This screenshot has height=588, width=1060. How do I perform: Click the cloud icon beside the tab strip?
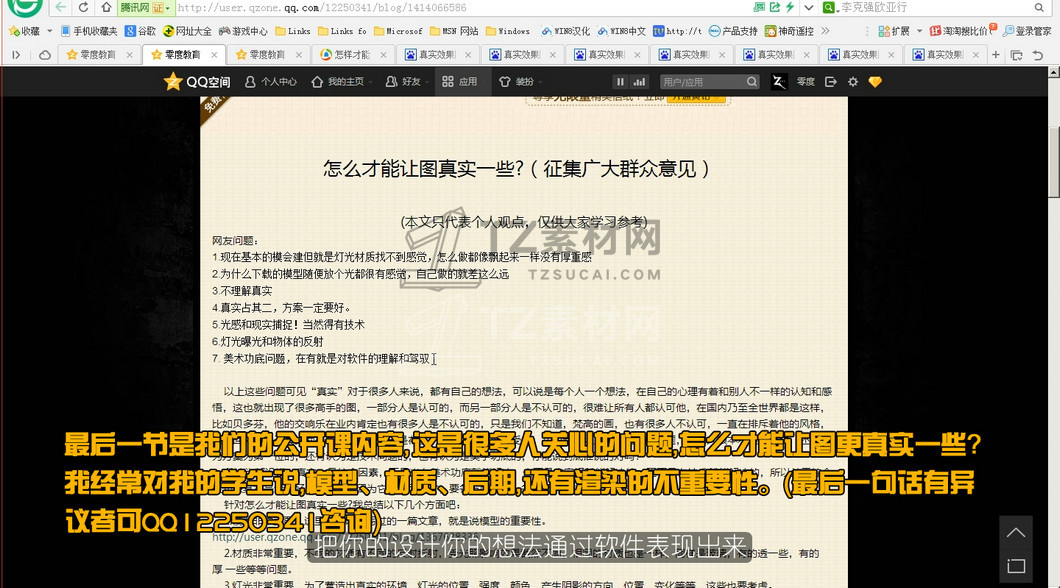pos(45,55)
